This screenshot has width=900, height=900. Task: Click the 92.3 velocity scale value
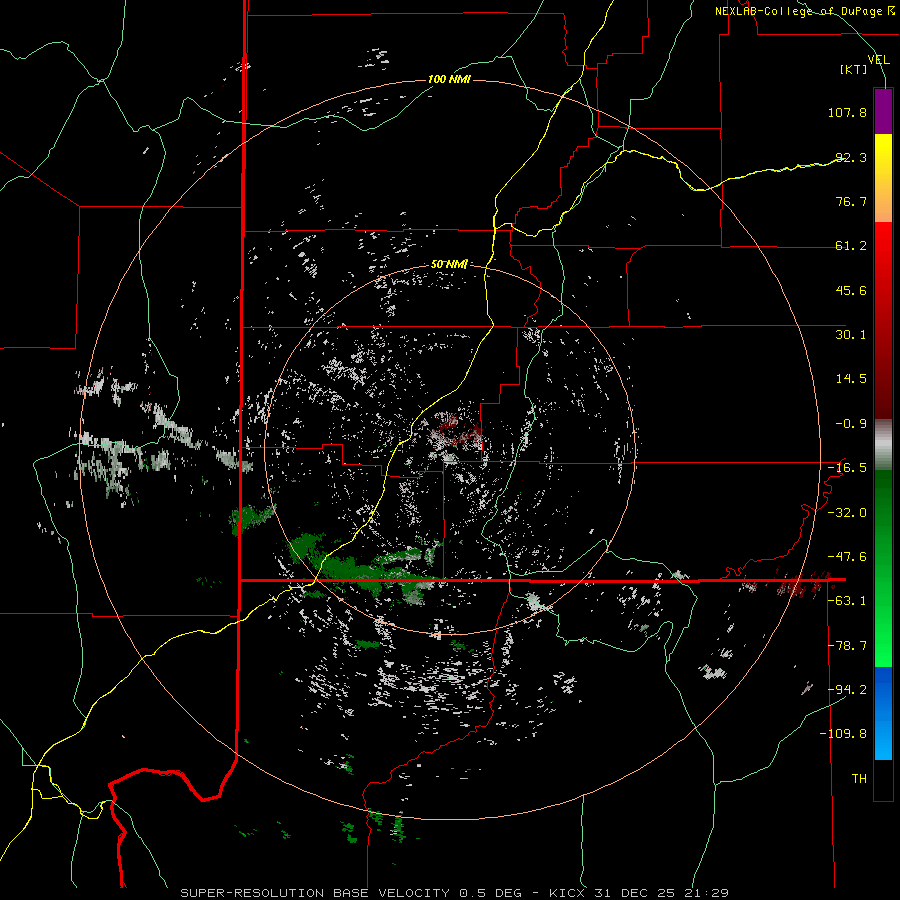tap(851, 157)
